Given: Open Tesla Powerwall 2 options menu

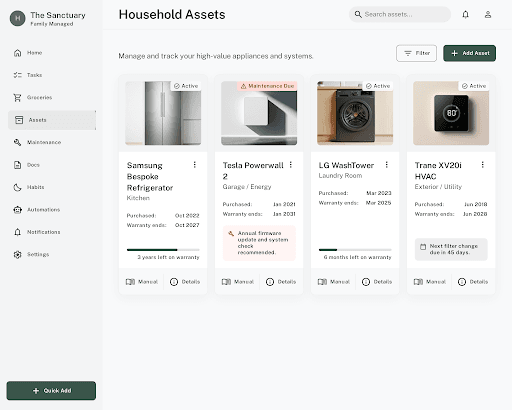Looking at the screenshot, I should pos(291,164).
